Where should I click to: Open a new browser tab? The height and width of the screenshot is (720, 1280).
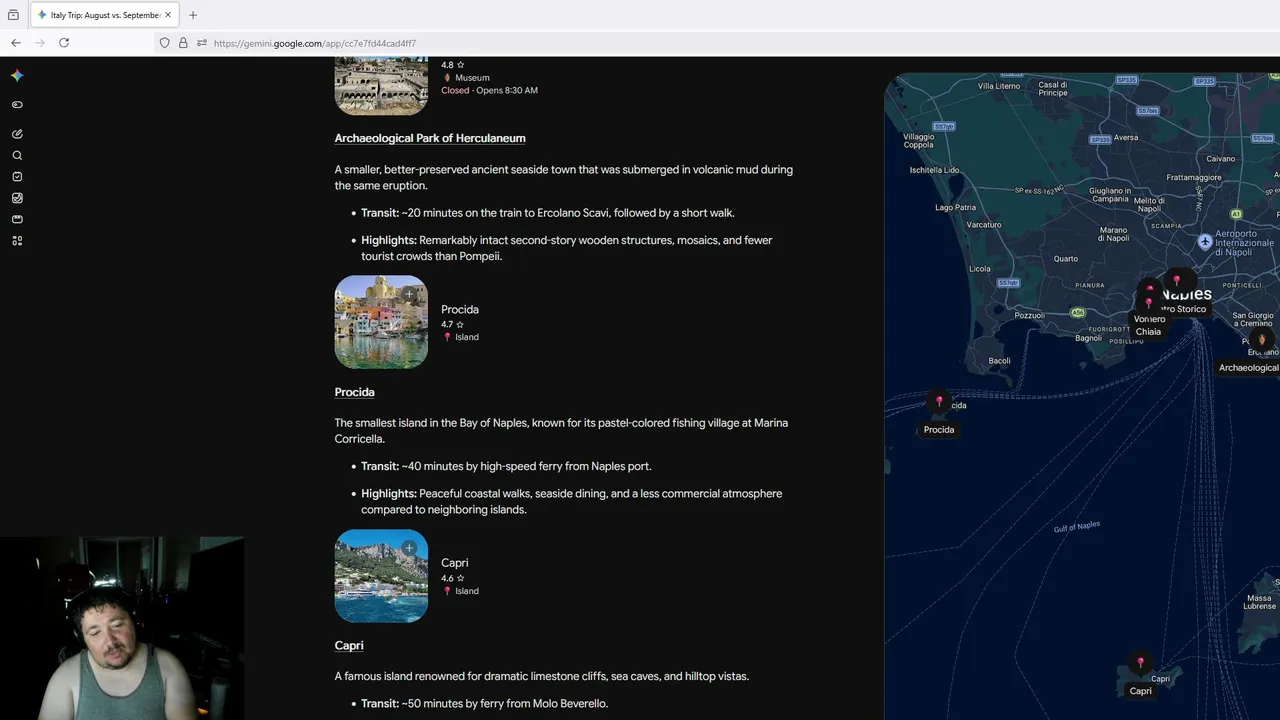[193, 15]
